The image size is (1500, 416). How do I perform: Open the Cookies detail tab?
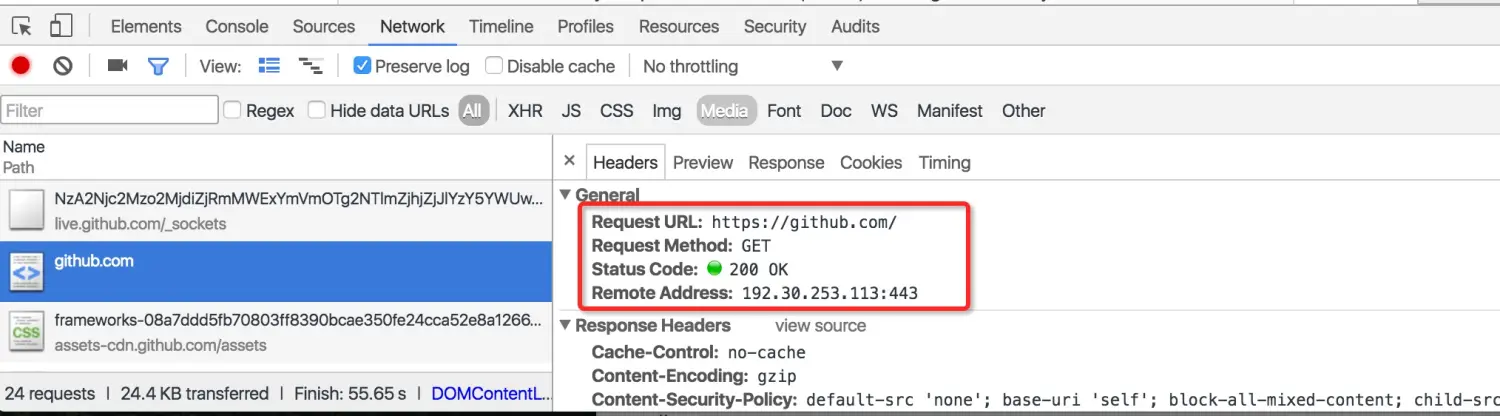click(871, 162)
